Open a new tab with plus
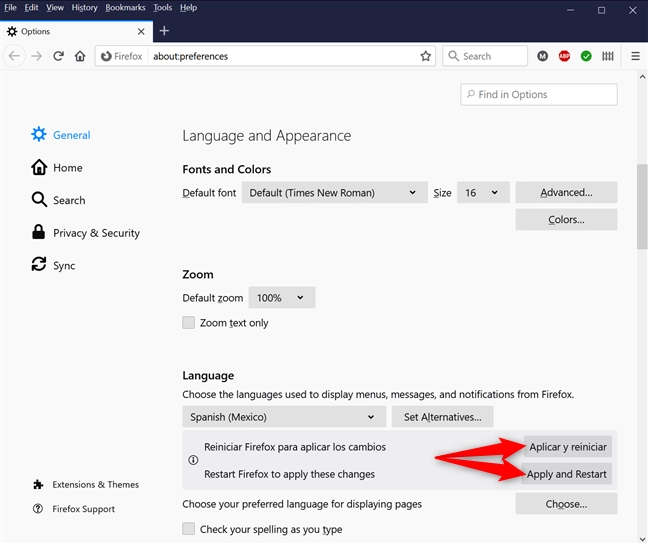Image resolution: width=648 pixels, height=544 pixels. (164, 31)
